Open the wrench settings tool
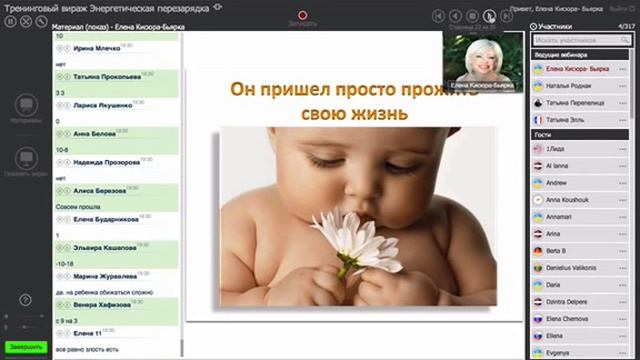The image size is (640, 360). (x=41, y=21)
